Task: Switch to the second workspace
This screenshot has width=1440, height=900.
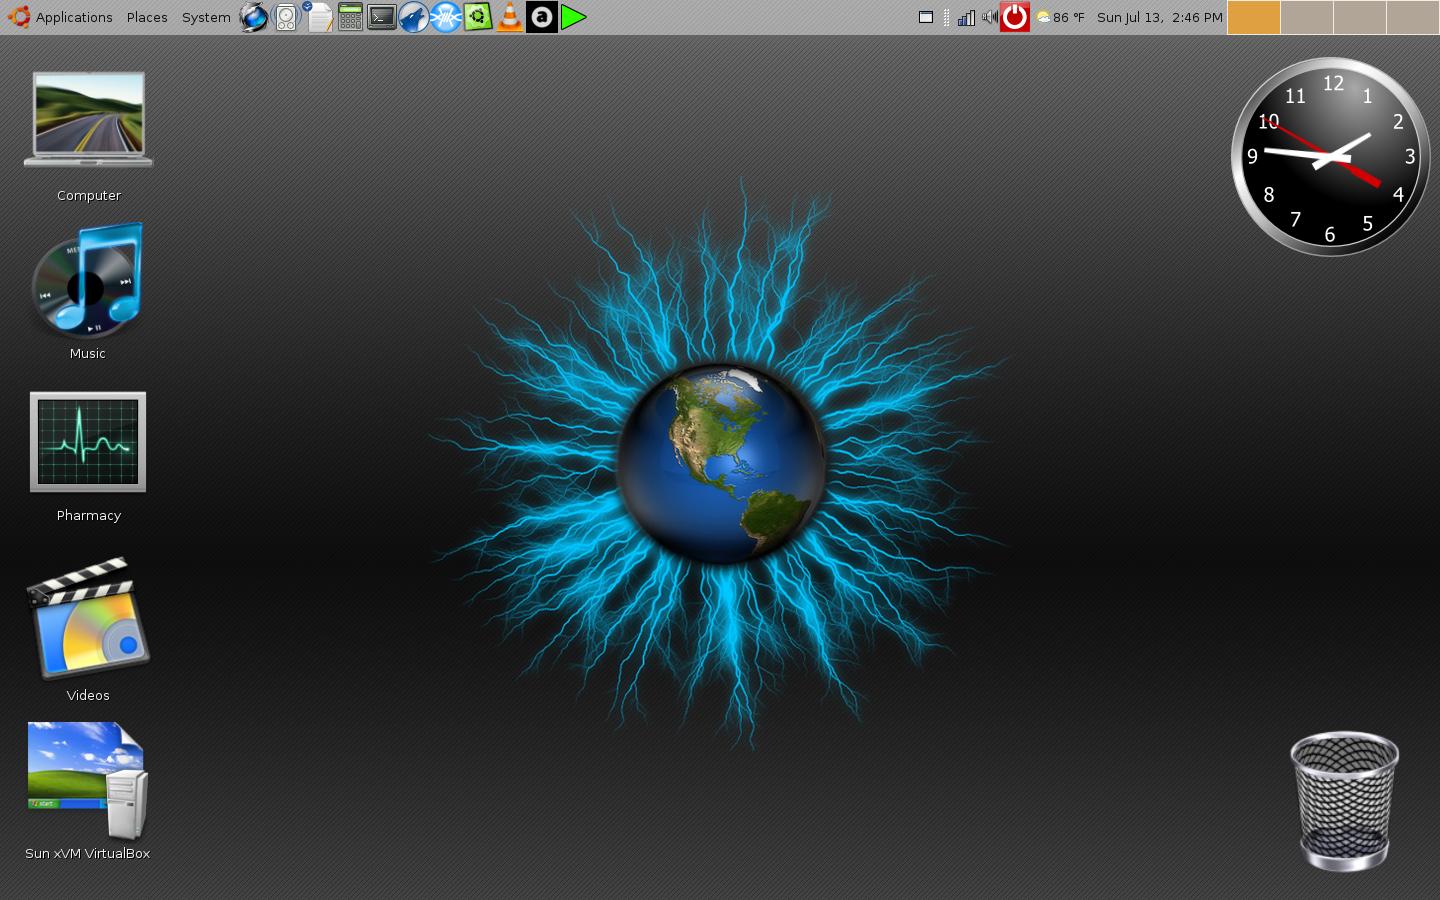Action: coord(1307,17)
